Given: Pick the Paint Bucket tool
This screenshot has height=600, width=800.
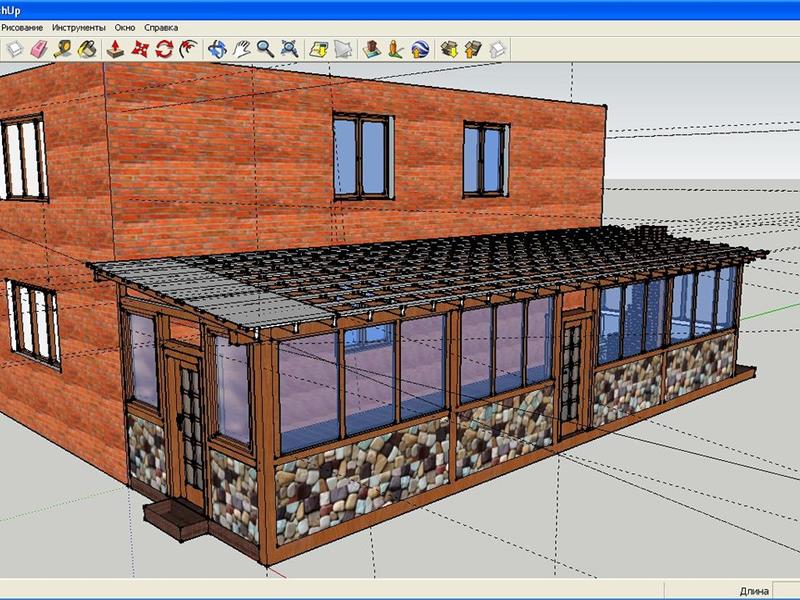Looking at the screenshot, I should click(x=88, y=48).
